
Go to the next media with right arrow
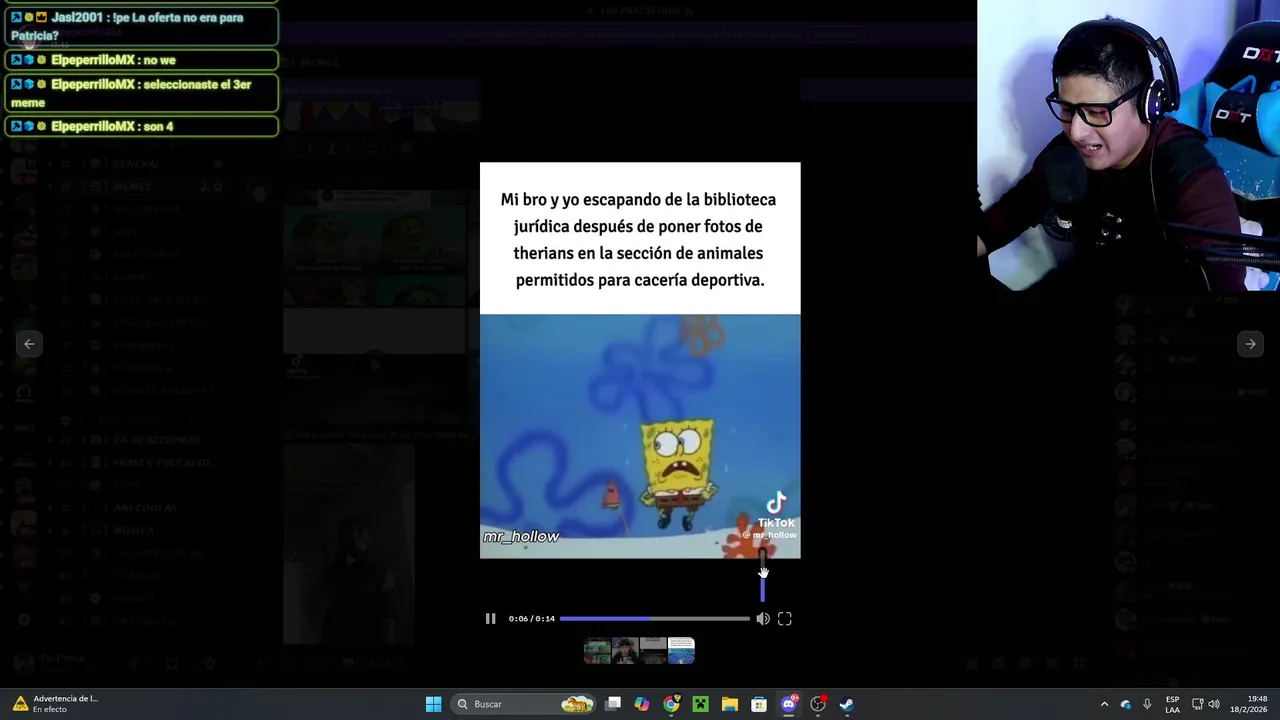[x=1250, y=344]
